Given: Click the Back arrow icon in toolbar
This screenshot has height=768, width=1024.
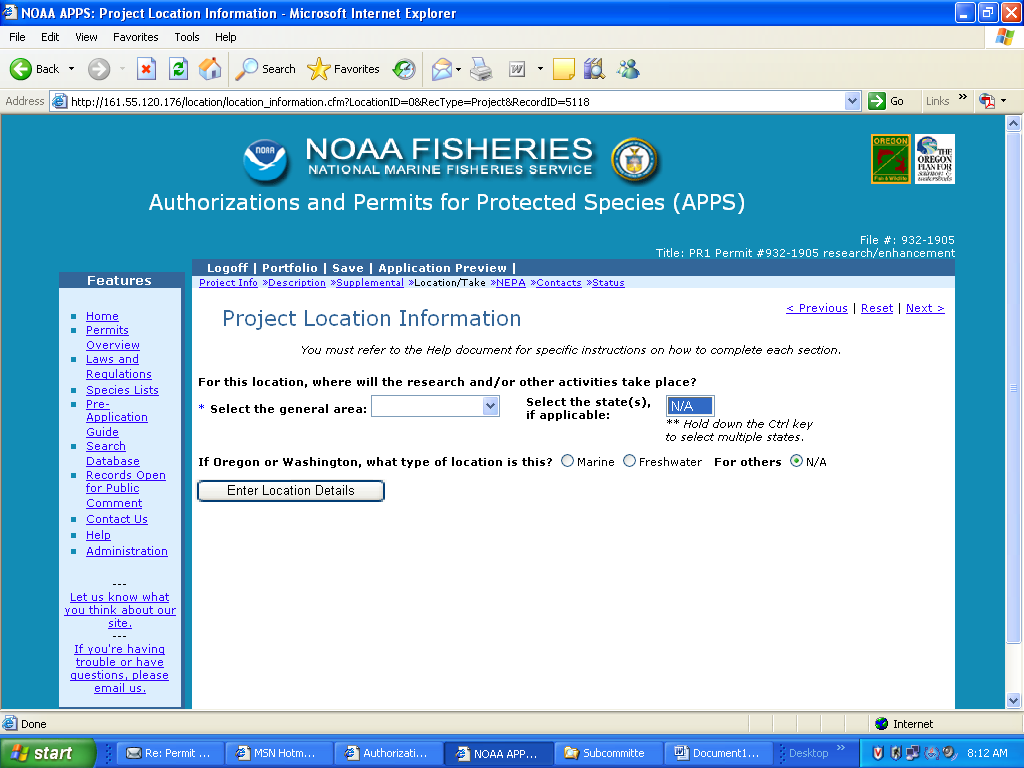Looking at the screenshot, I should pyautogui.click(x=21, y=69).
